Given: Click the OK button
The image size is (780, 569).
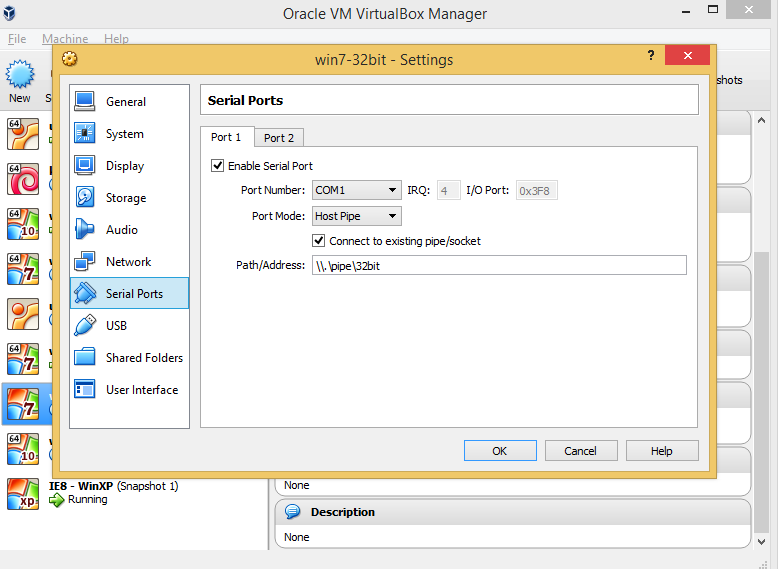Looking at the screenshot, I should [x=500, y=451].
